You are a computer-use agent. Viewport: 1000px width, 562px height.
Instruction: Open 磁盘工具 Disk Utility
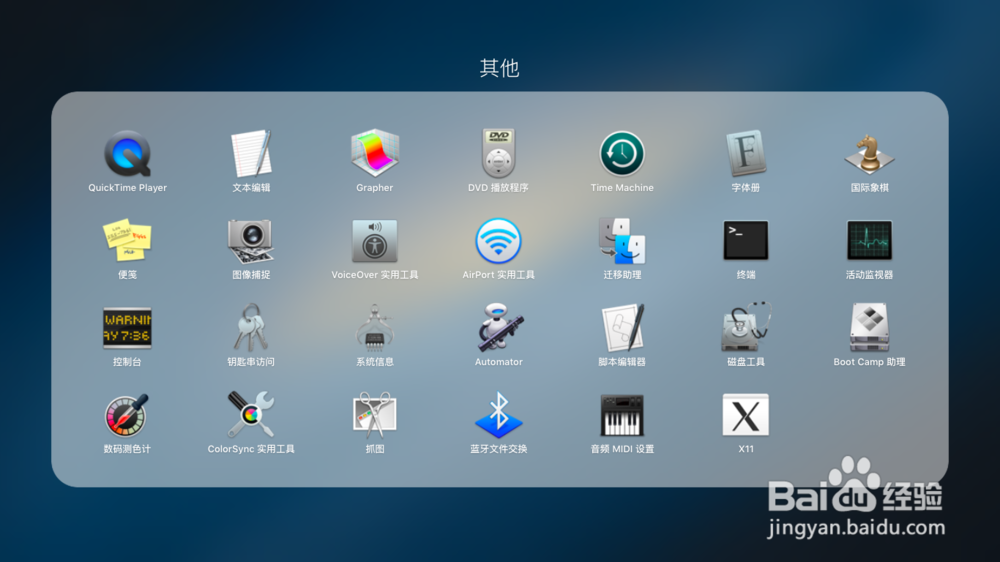click(746, 328)
